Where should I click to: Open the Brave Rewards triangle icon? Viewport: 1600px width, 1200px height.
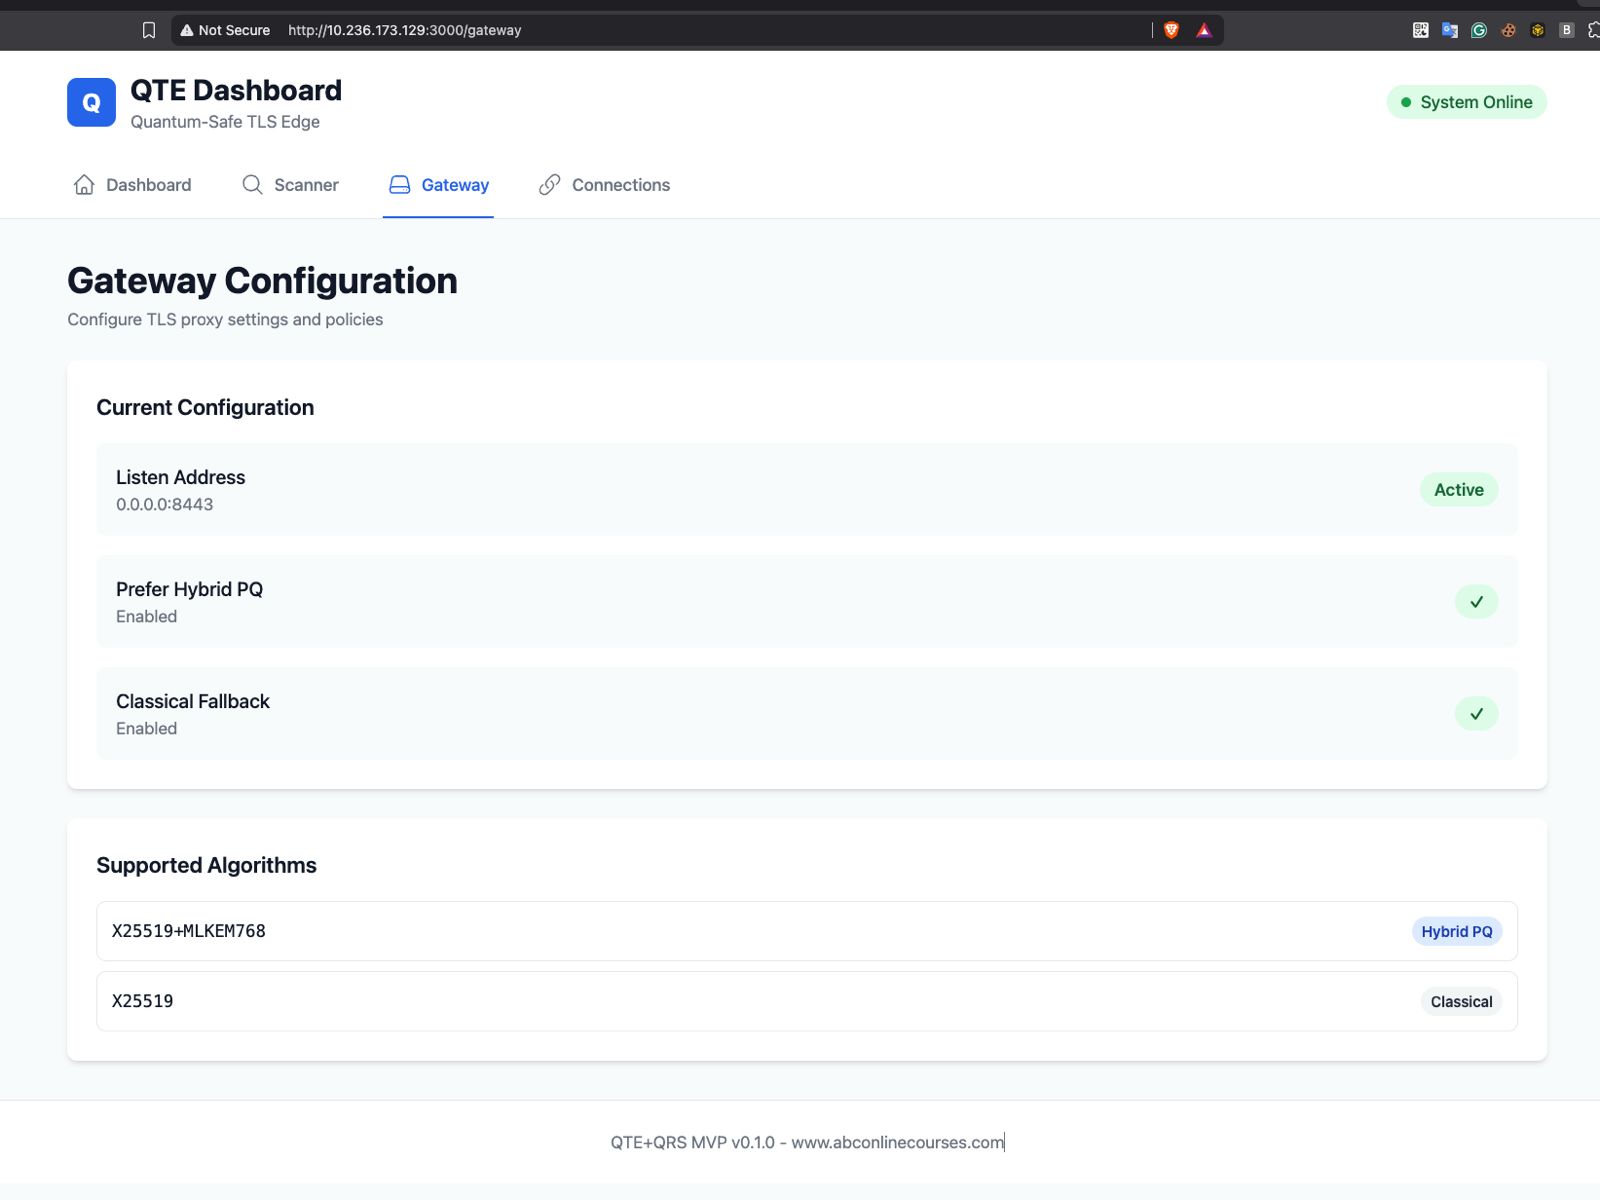(1203, 30)
